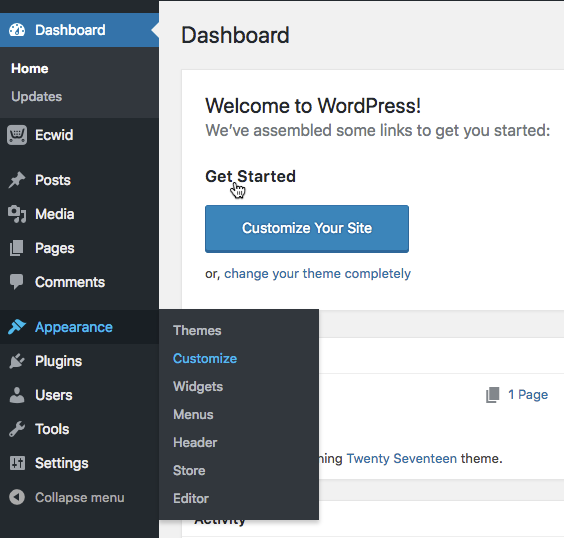The image size is (564, 538).
Task: Choose Editor from the Appearance flyout
Action: point(191,498)
